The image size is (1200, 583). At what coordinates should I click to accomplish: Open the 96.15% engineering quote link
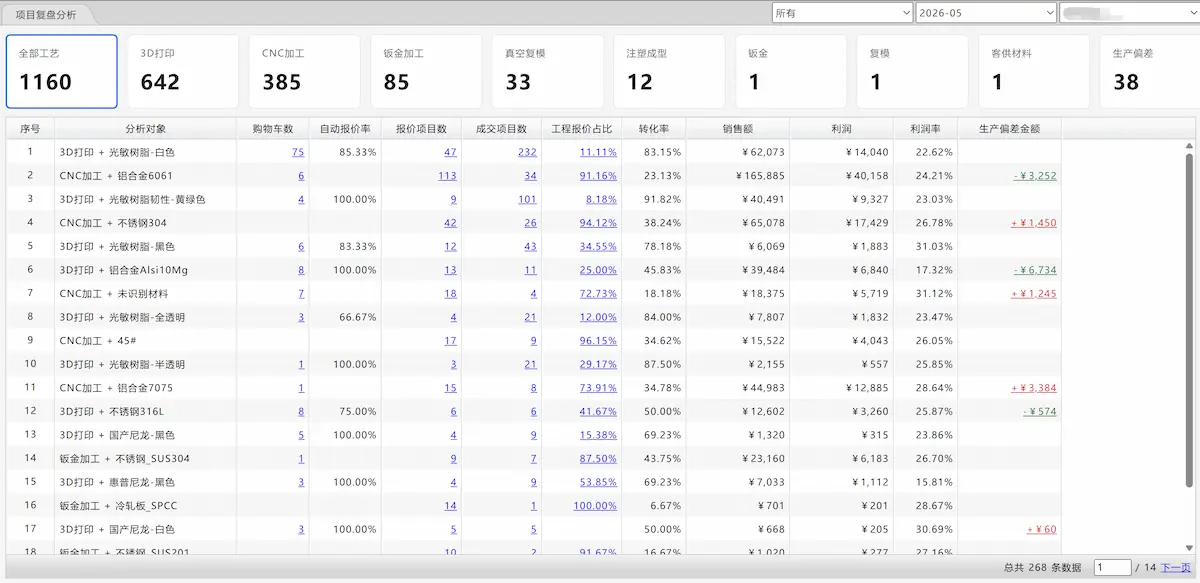pyautogui.click(x=598, y=341)
